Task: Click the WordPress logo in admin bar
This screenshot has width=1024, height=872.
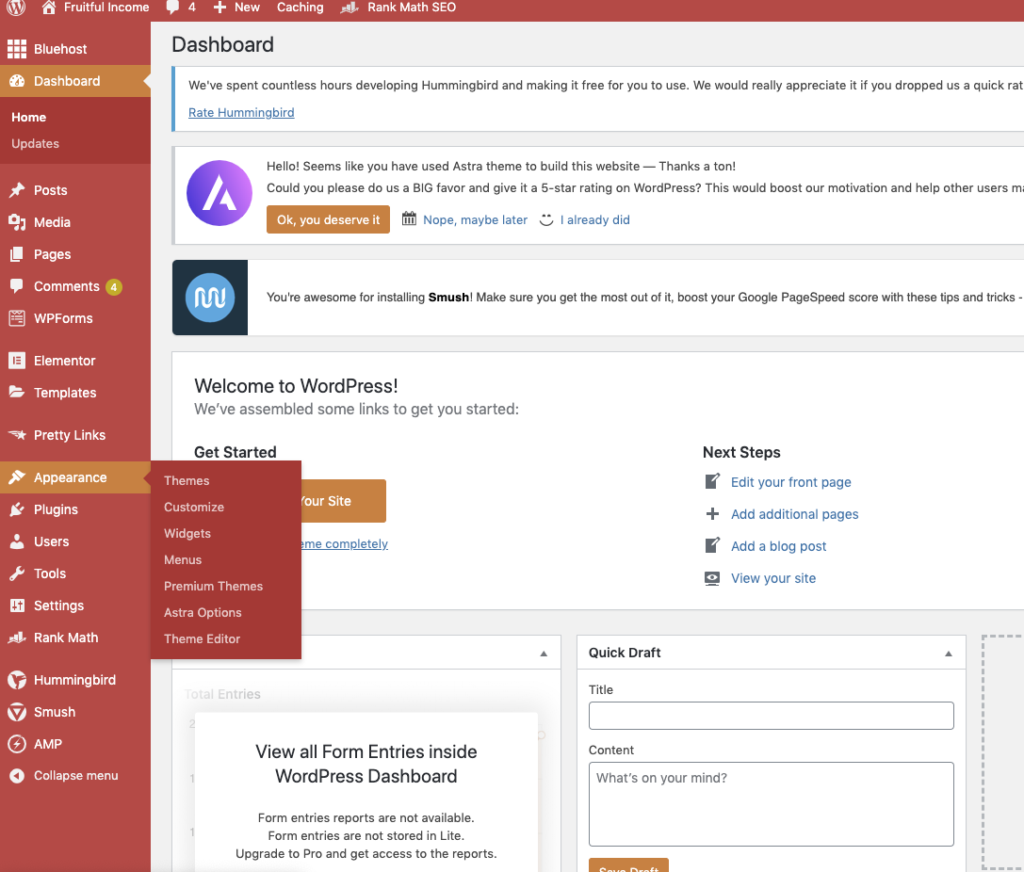Action: point(16,7)
